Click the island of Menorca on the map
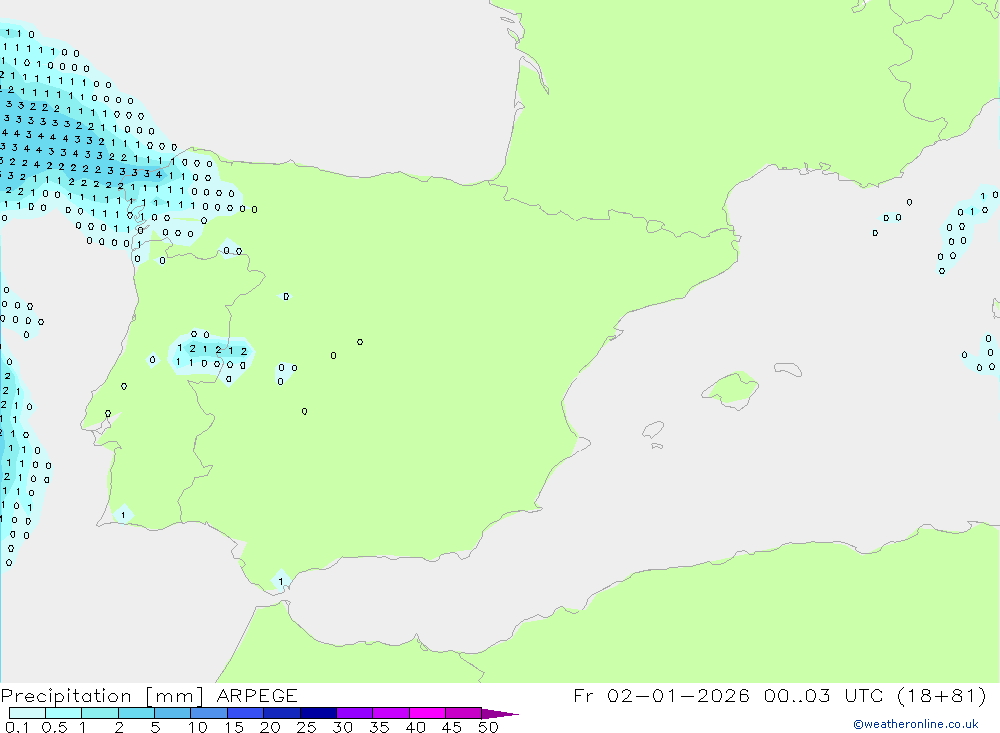 coord(788,370)
